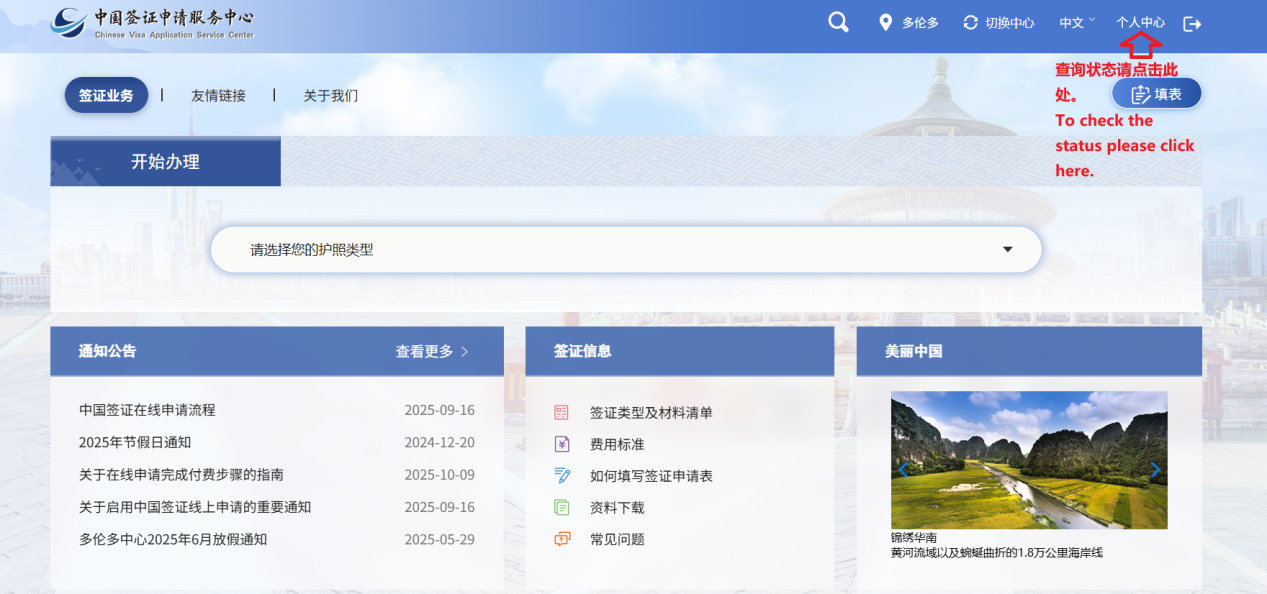Open 个人中心 in the header

click(x=1140, y=22)
